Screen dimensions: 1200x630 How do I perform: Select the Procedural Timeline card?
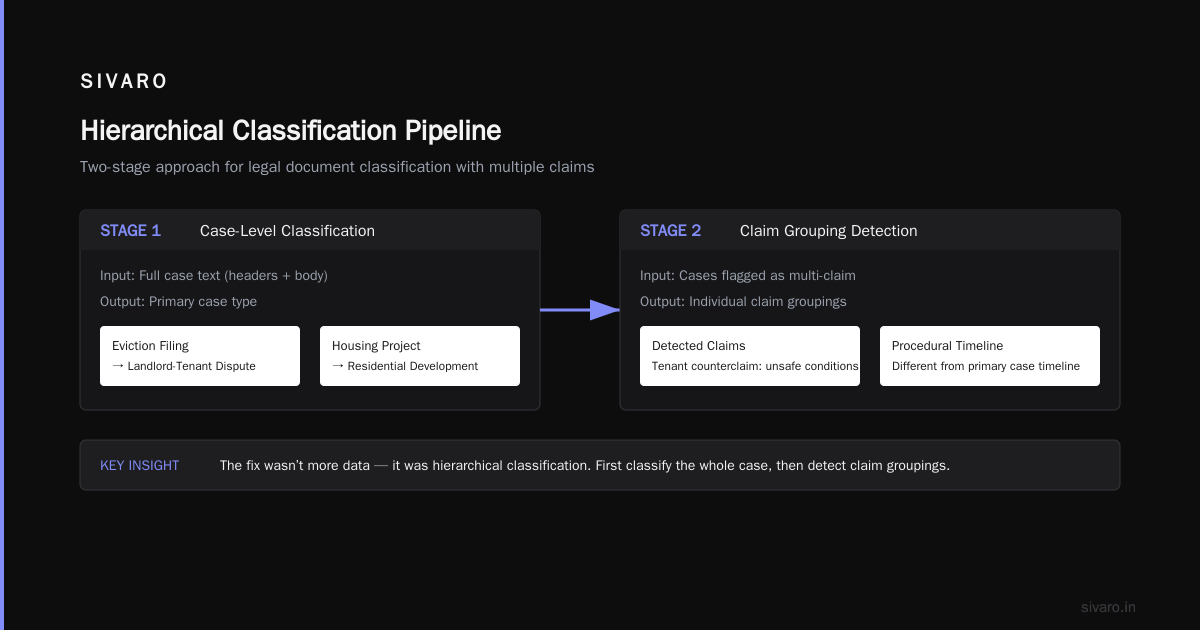990,356
